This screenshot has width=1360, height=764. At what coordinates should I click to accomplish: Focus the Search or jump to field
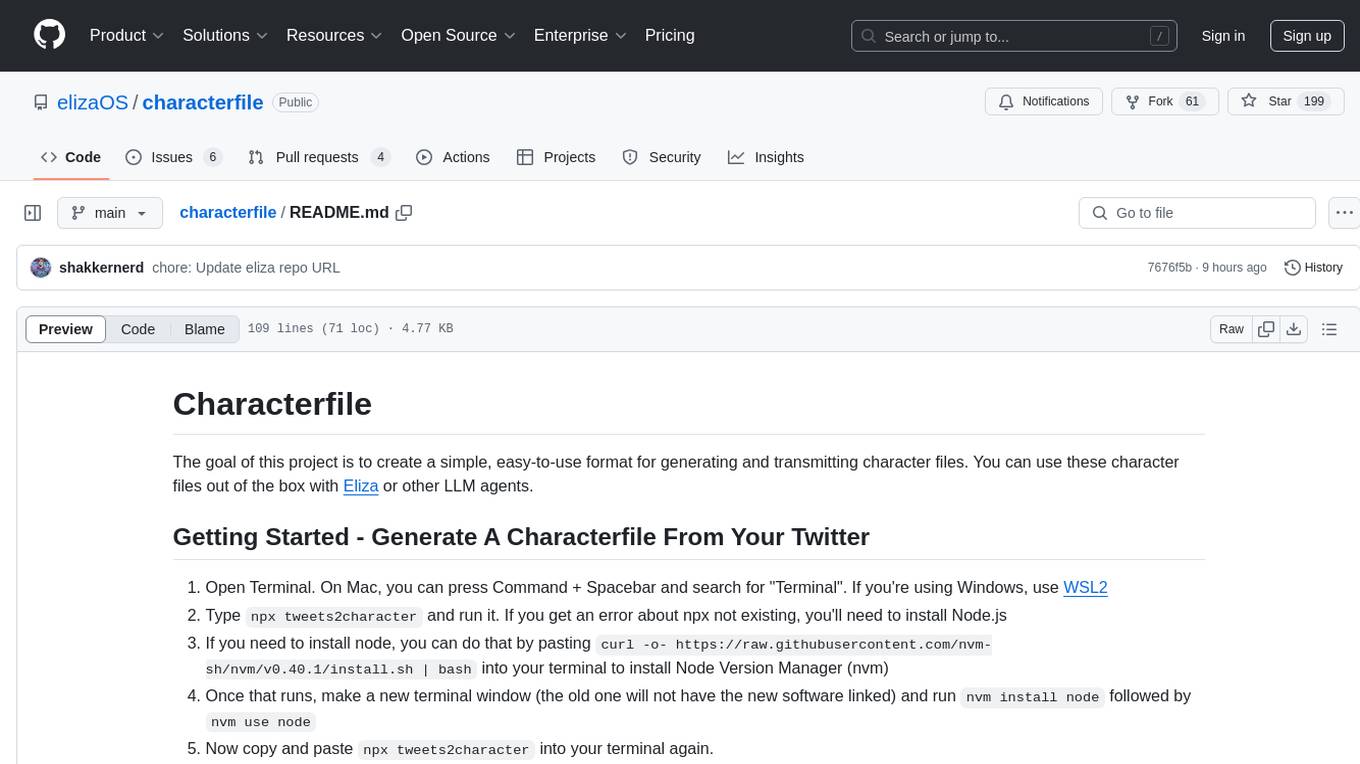tap(1014, 36)
